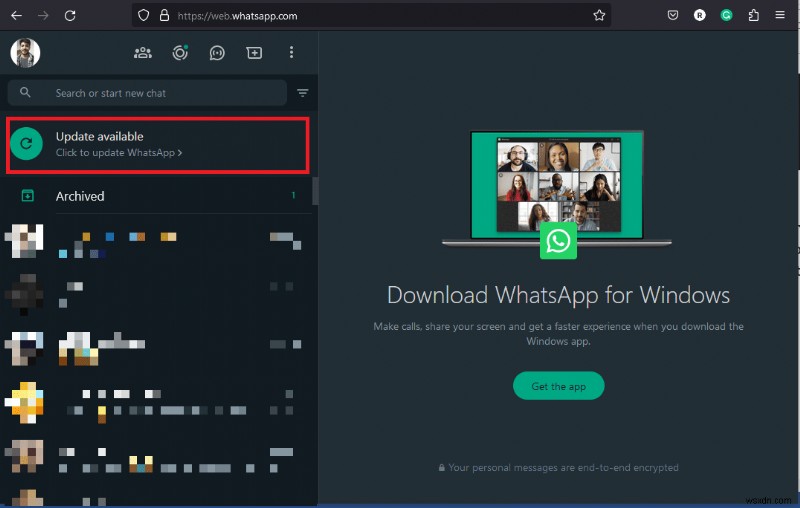This screenshot has width=800, height=508.
Task: Go back with the browser back arrow
Action: point(16,16)
